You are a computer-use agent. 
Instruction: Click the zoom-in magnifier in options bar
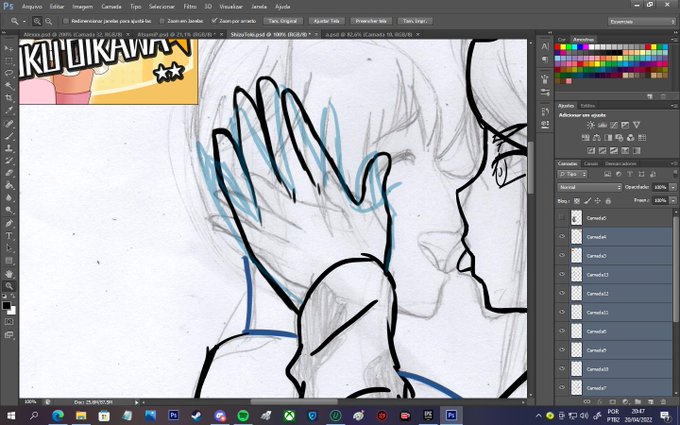[x=37, y=21]
